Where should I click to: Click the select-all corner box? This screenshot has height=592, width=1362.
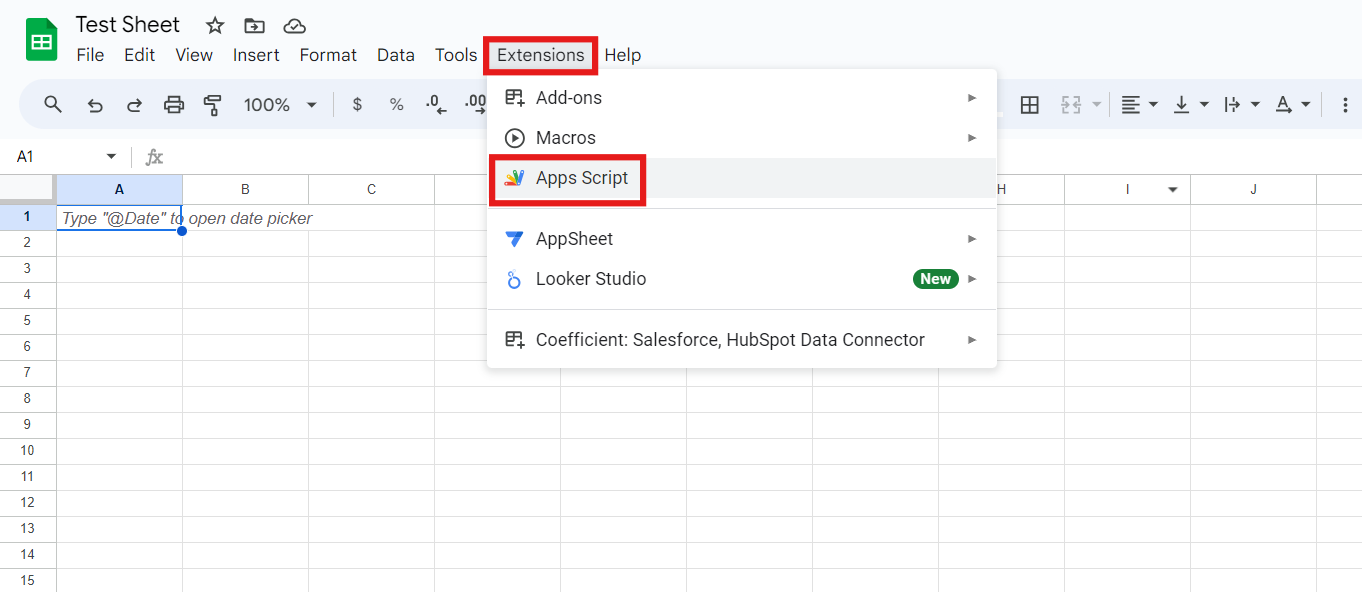[x=27, y=189]
